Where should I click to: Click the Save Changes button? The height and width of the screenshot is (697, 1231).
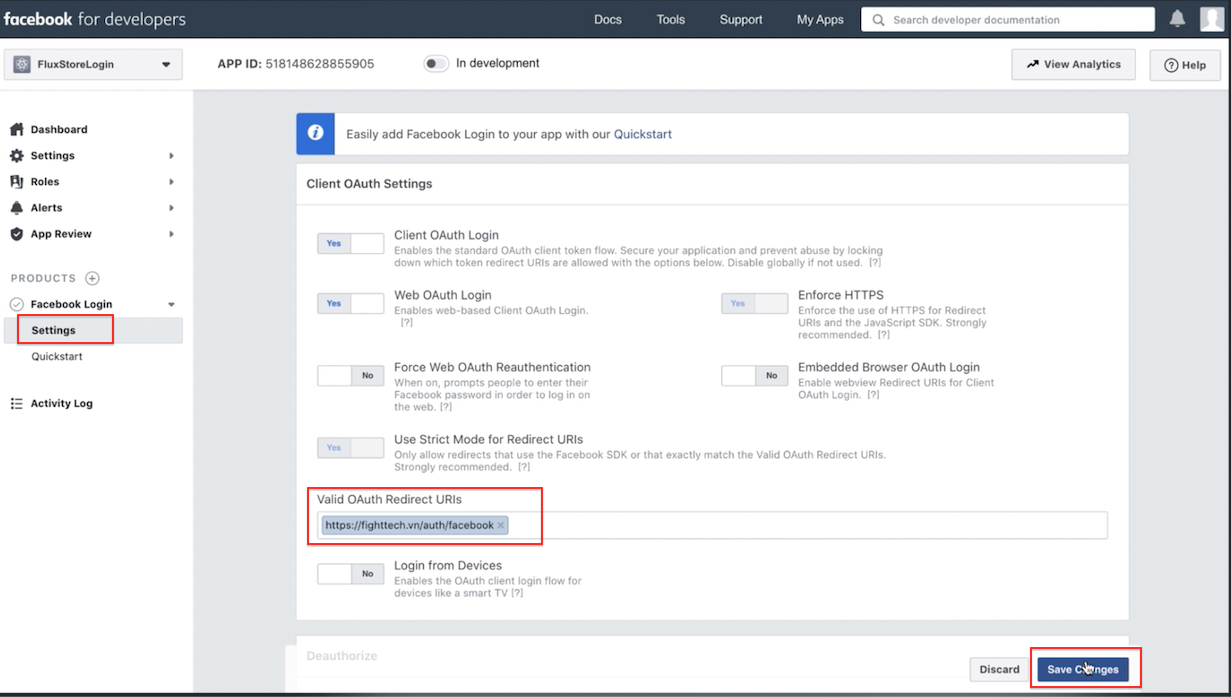[x=1083, y=669]
